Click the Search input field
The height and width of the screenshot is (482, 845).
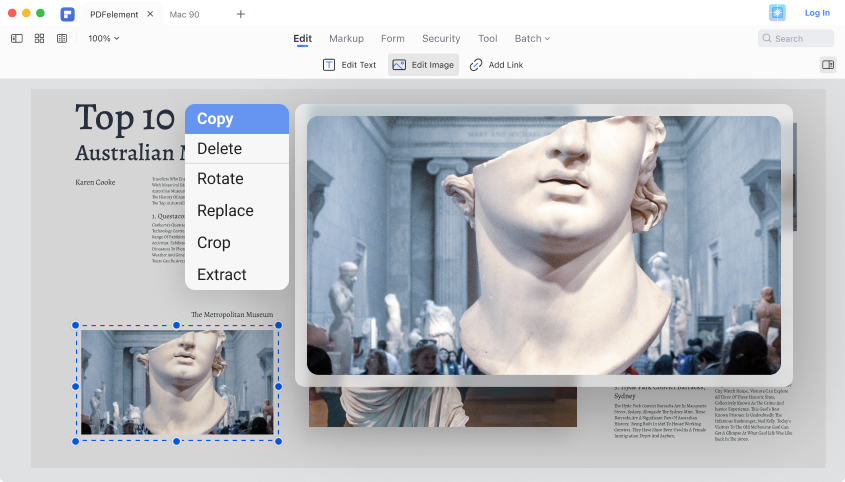tap(796, 38)
